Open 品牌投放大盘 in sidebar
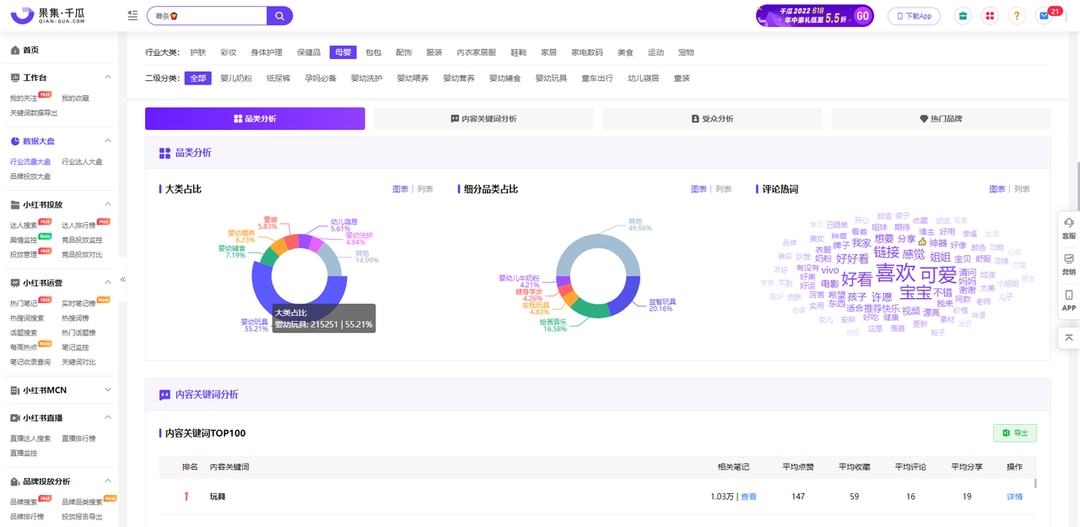Image resolution: width=1080 pixels, height=527 pixels. 30,176
